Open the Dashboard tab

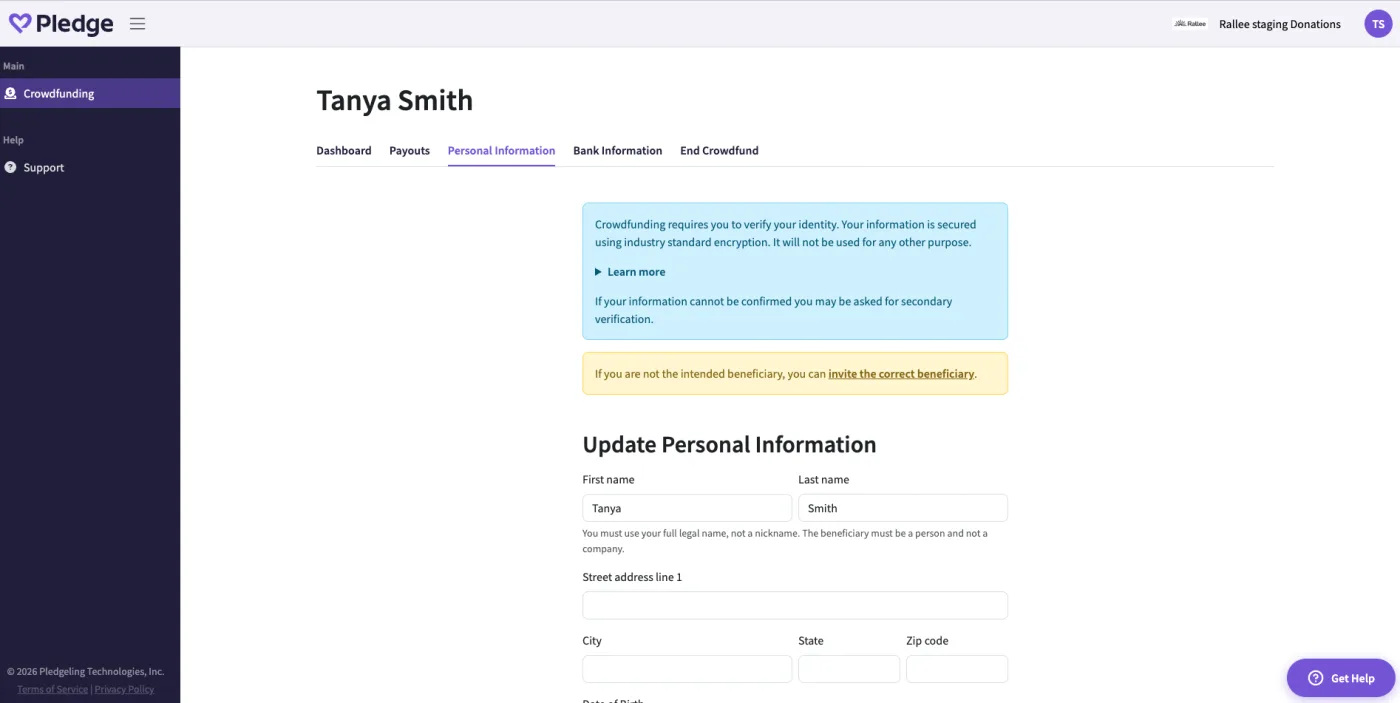pyautogui.click(x=344, y=151)
